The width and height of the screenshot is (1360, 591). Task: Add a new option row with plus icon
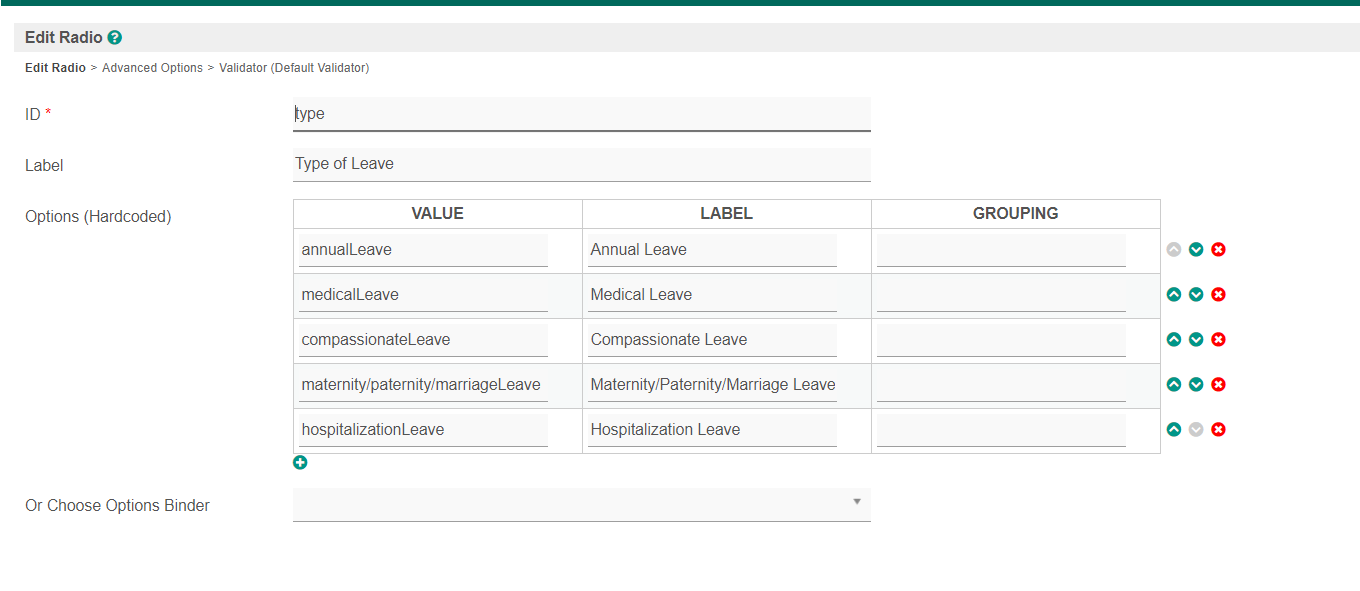tap(300, 462)
